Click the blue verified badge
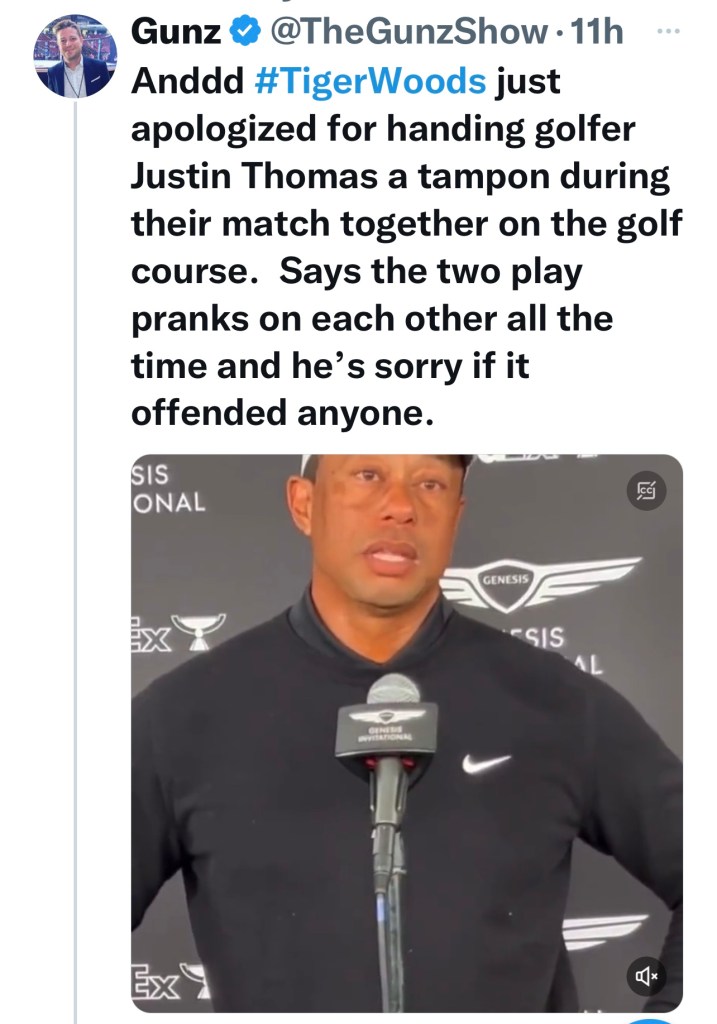The image size is (717, 1024). click(242, 32)
